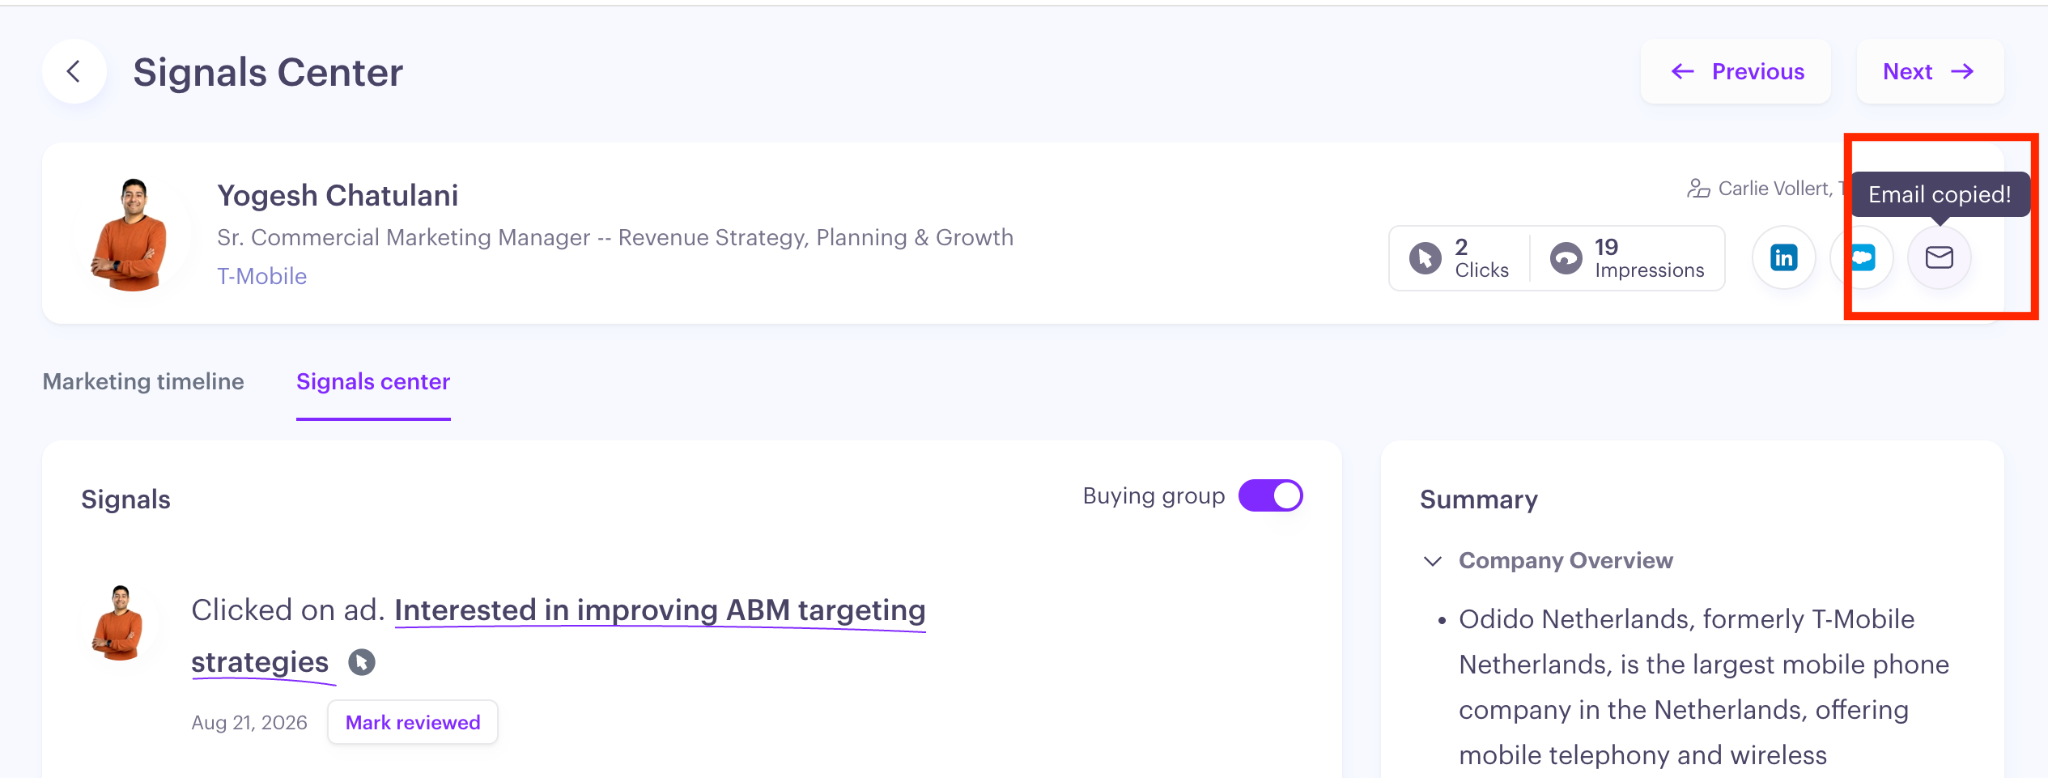Viewport: 2048px width, 778px height.
Task: Go to the Previous contact
Action: point(1736,72)
